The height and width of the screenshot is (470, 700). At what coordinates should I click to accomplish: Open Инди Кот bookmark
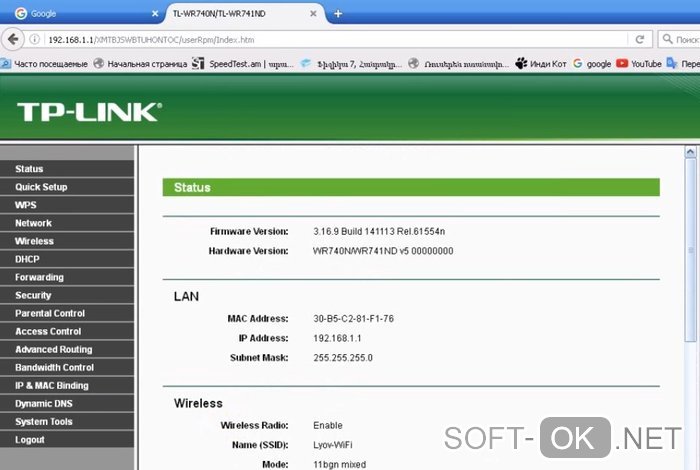point(541,64)
